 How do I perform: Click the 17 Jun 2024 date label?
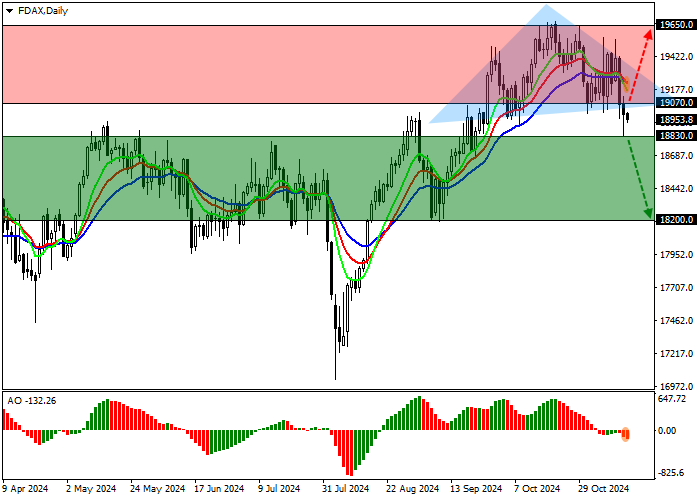click(219, 489)
